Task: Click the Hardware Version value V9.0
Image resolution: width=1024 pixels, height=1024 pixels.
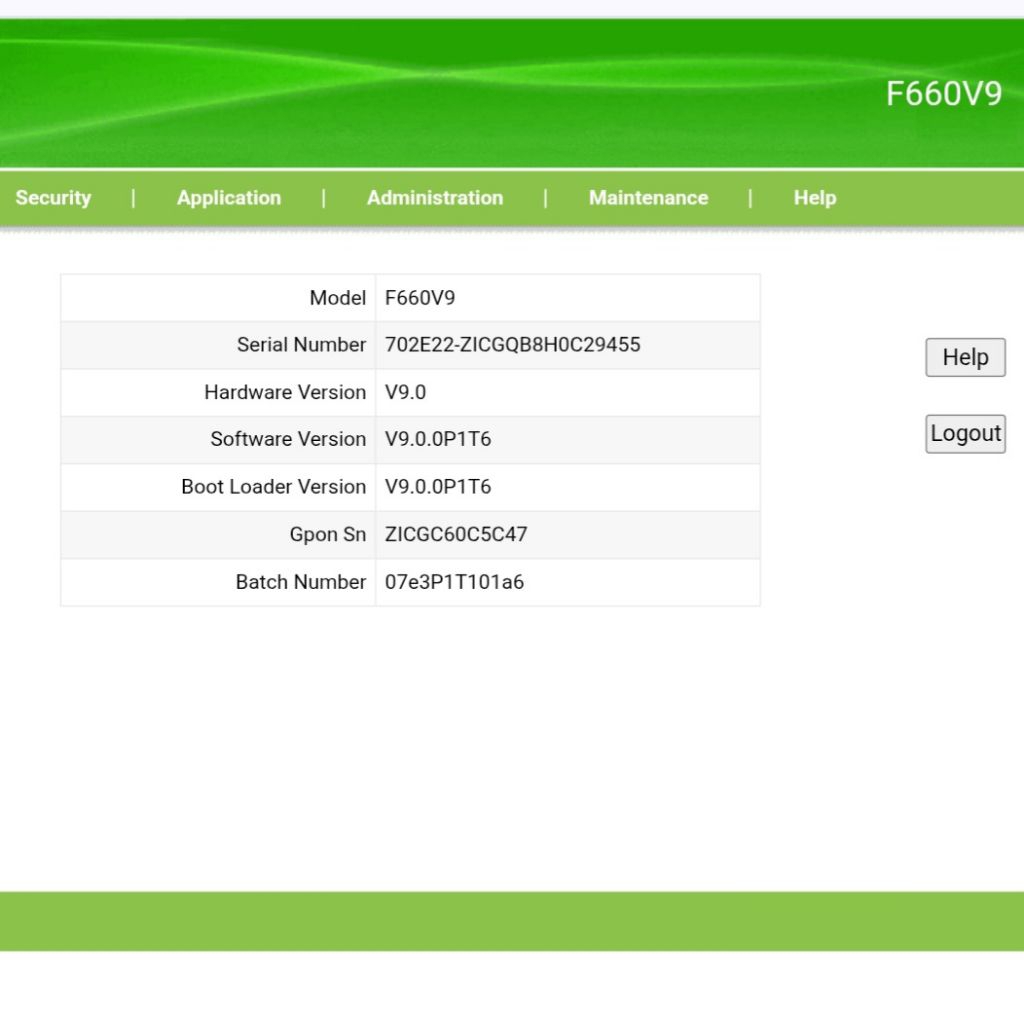Action: coord(405,392)
